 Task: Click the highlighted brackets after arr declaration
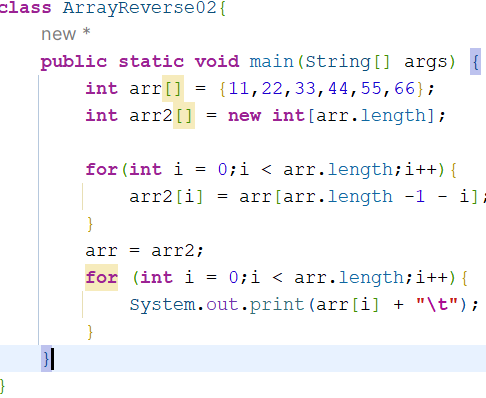pyautogui.click(x=173, y=89)
